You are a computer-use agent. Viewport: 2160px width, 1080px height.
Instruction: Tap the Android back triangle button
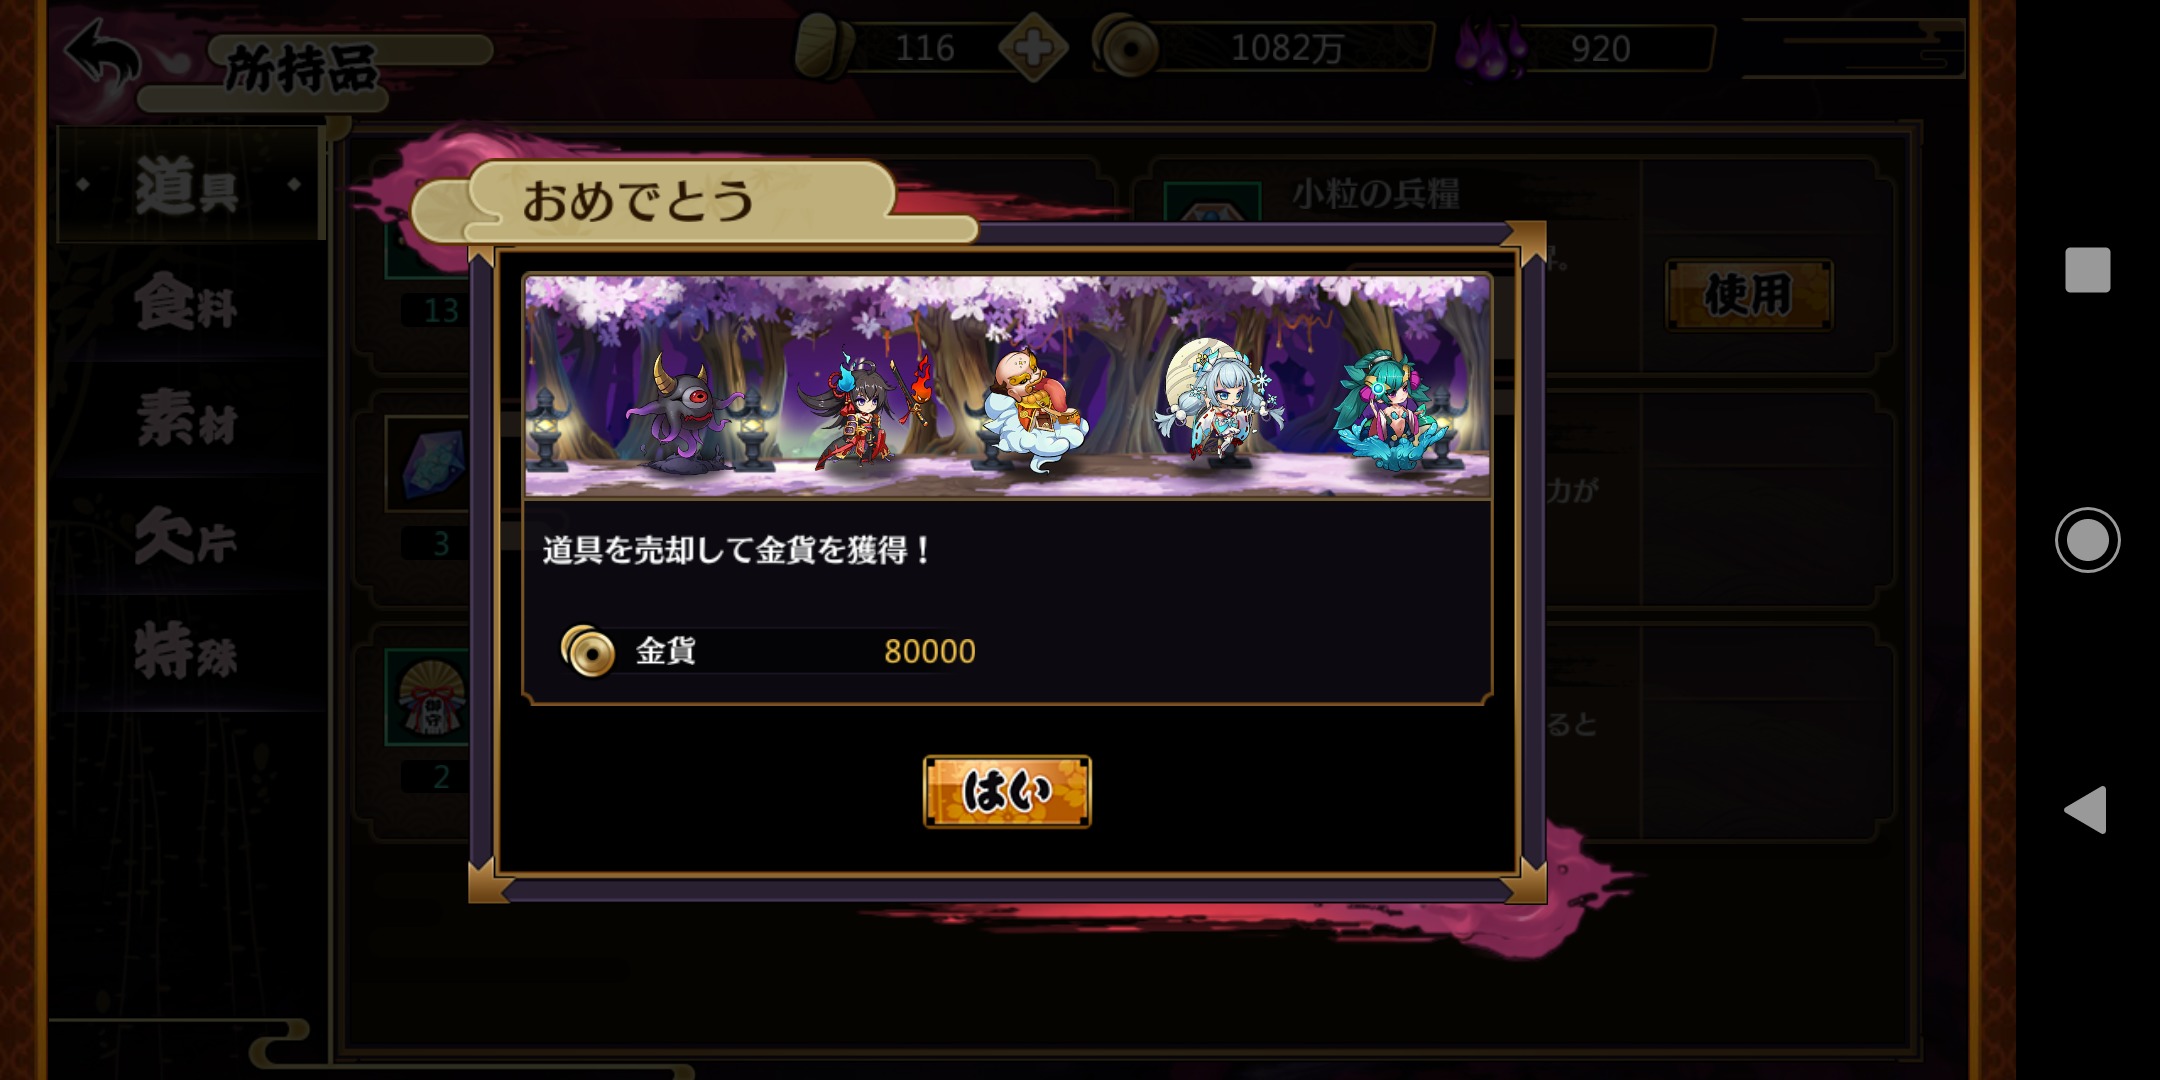tap(2086, 809)
